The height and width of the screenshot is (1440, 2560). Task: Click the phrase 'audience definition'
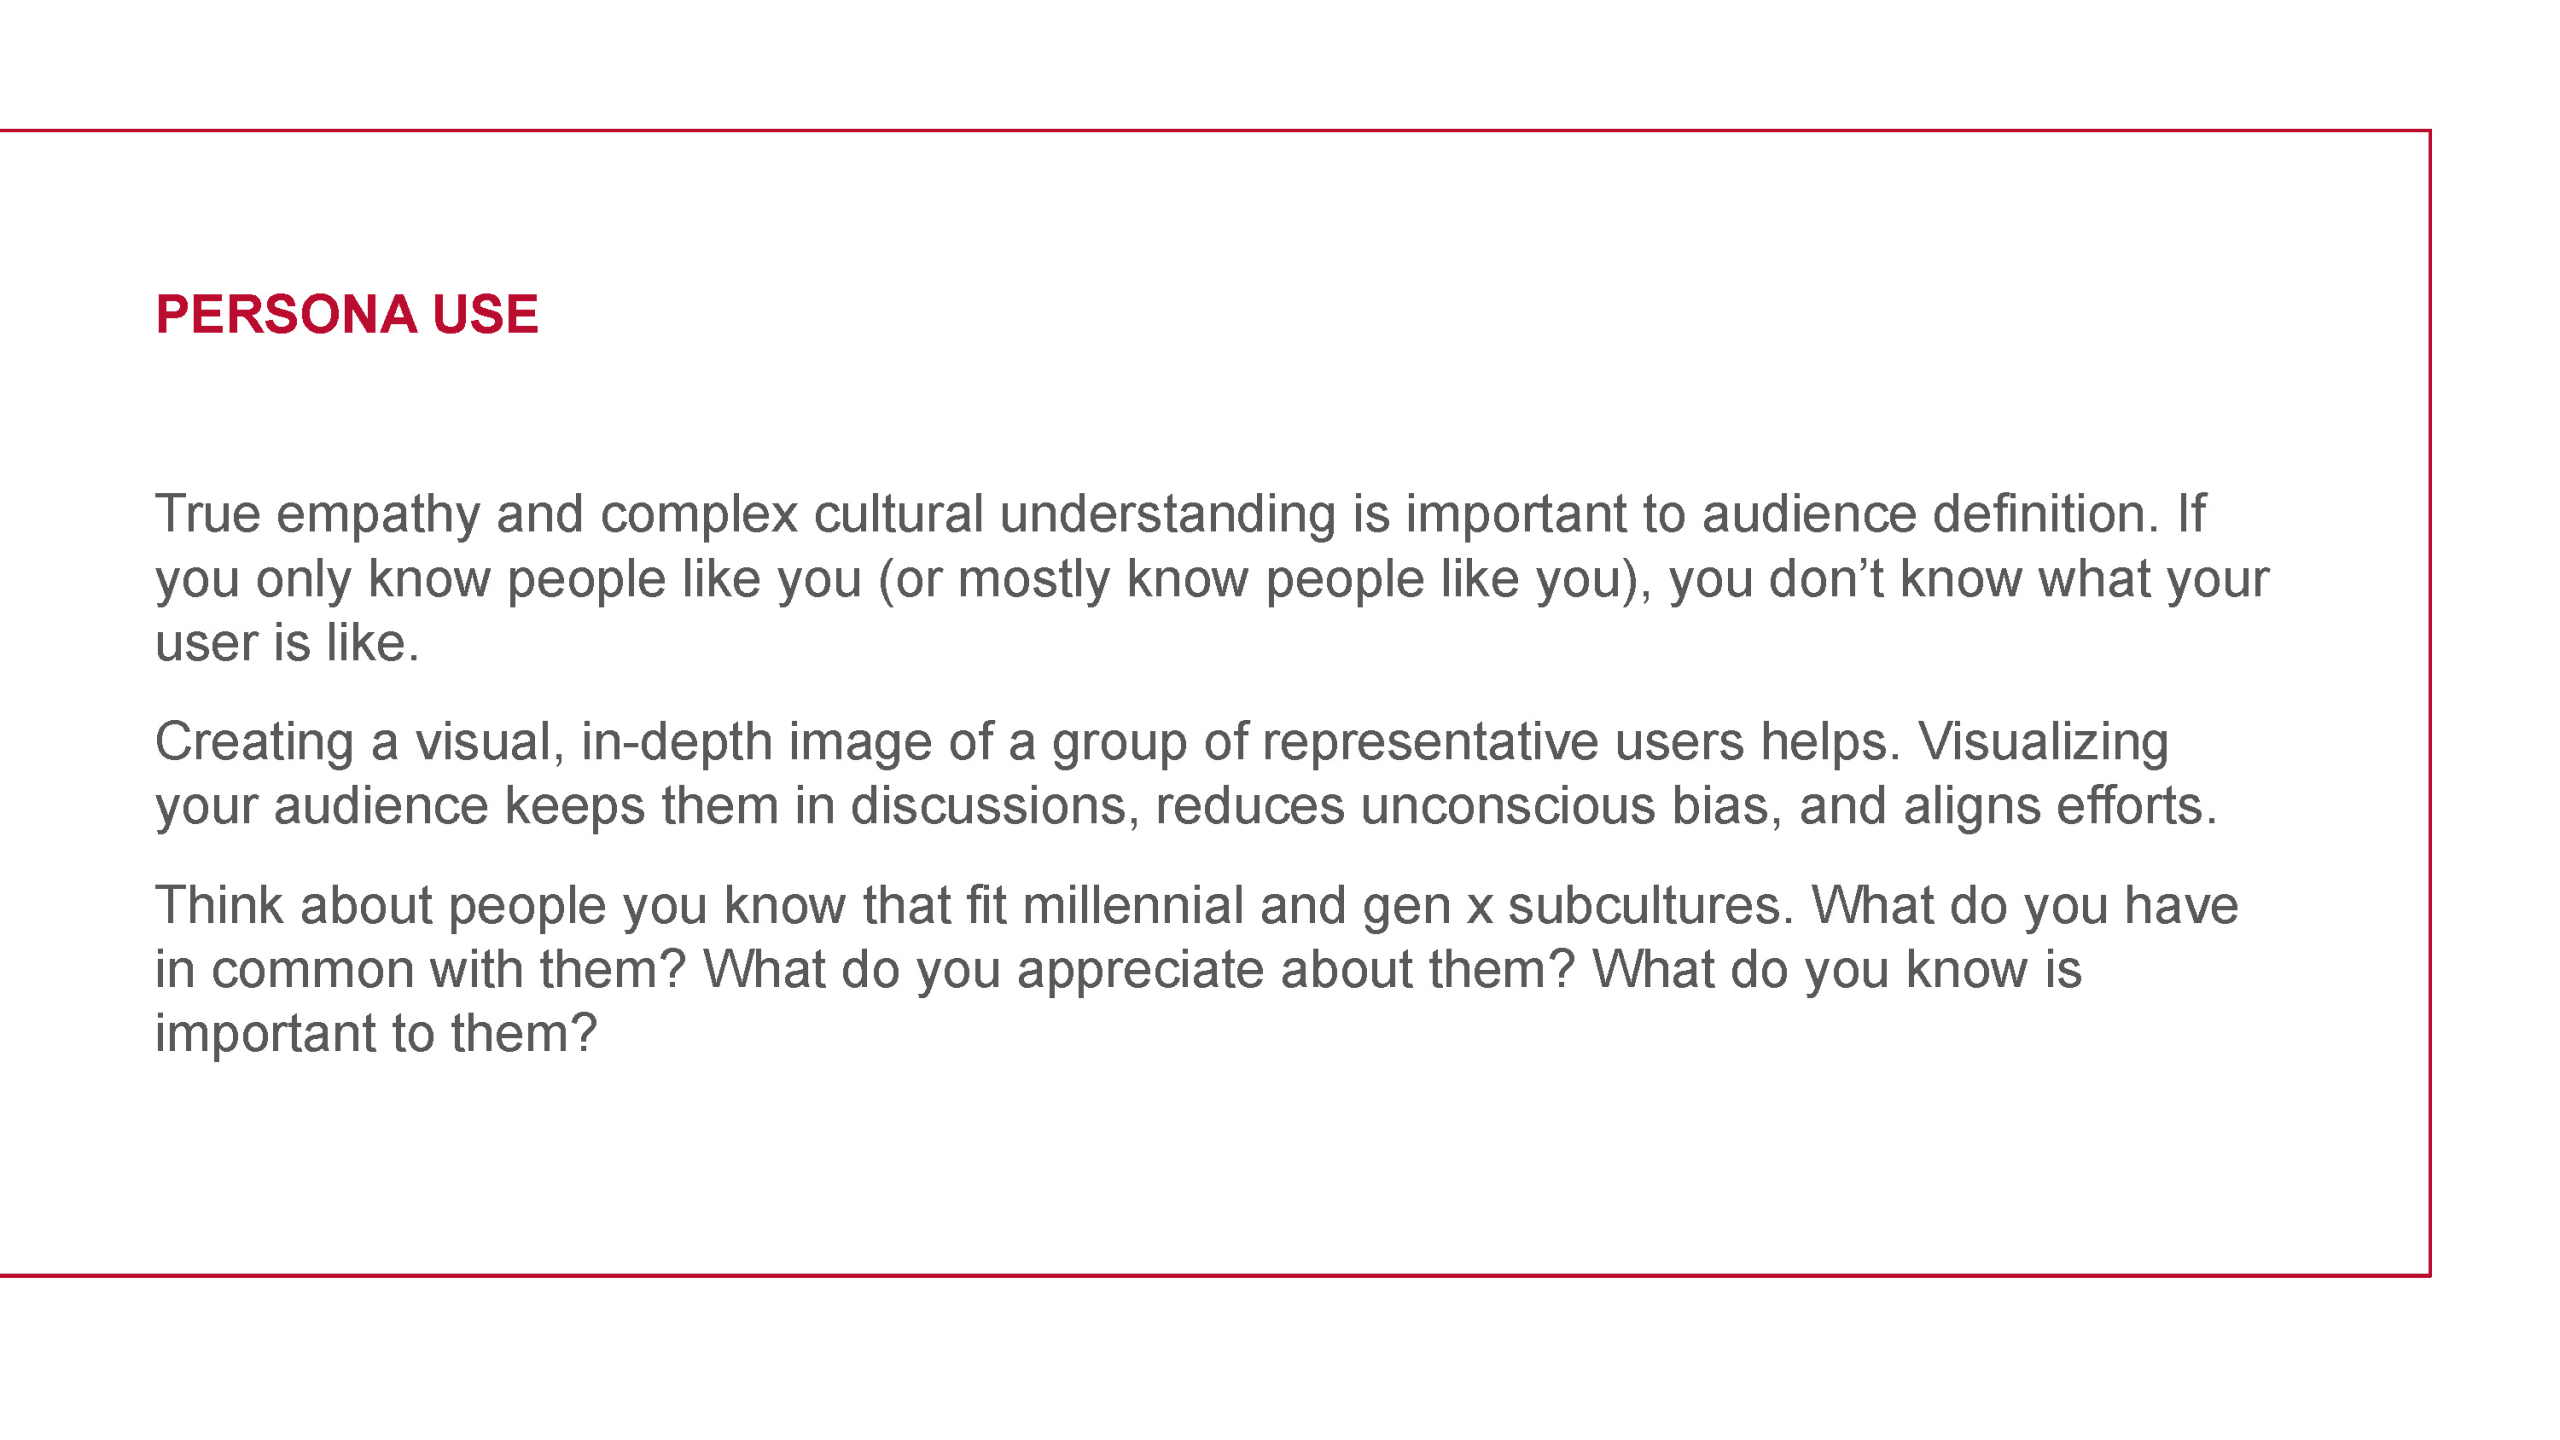point(1924,514)
